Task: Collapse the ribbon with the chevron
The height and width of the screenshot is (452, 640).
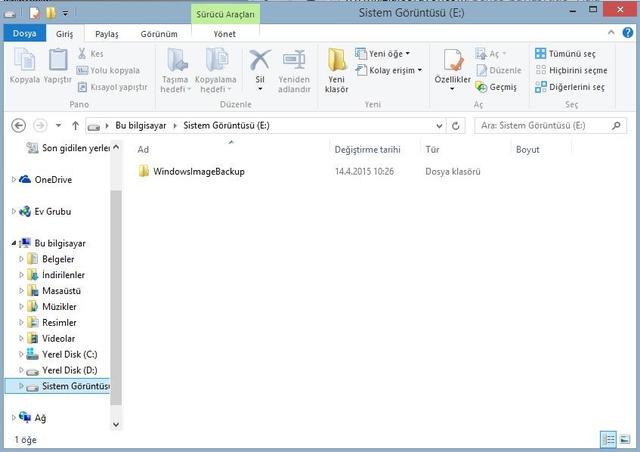Action: tap(611, 32)
